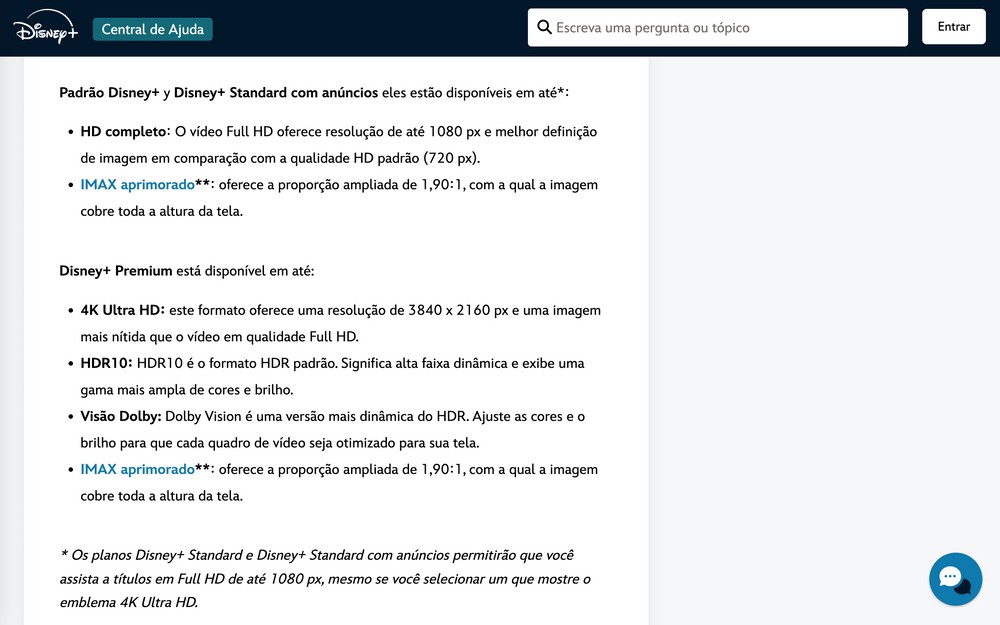Click the "HDR10:" bold label

(106, 364)
